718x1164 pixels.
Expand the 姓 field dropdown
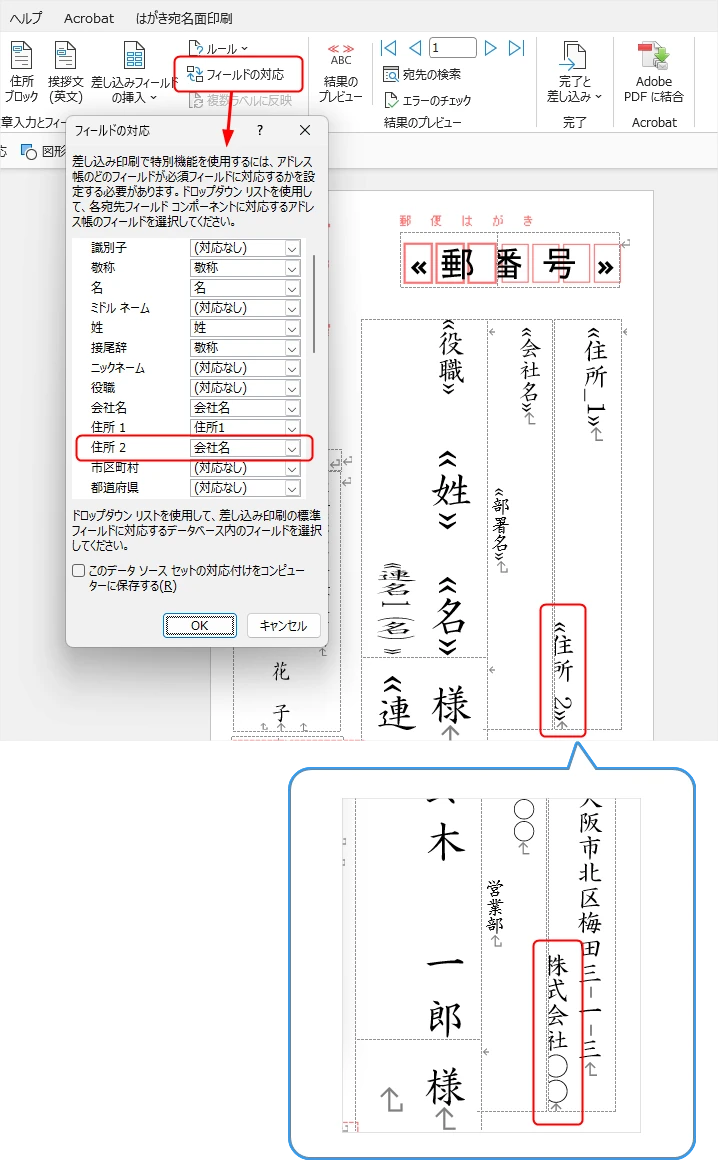(x=292, y=328)
